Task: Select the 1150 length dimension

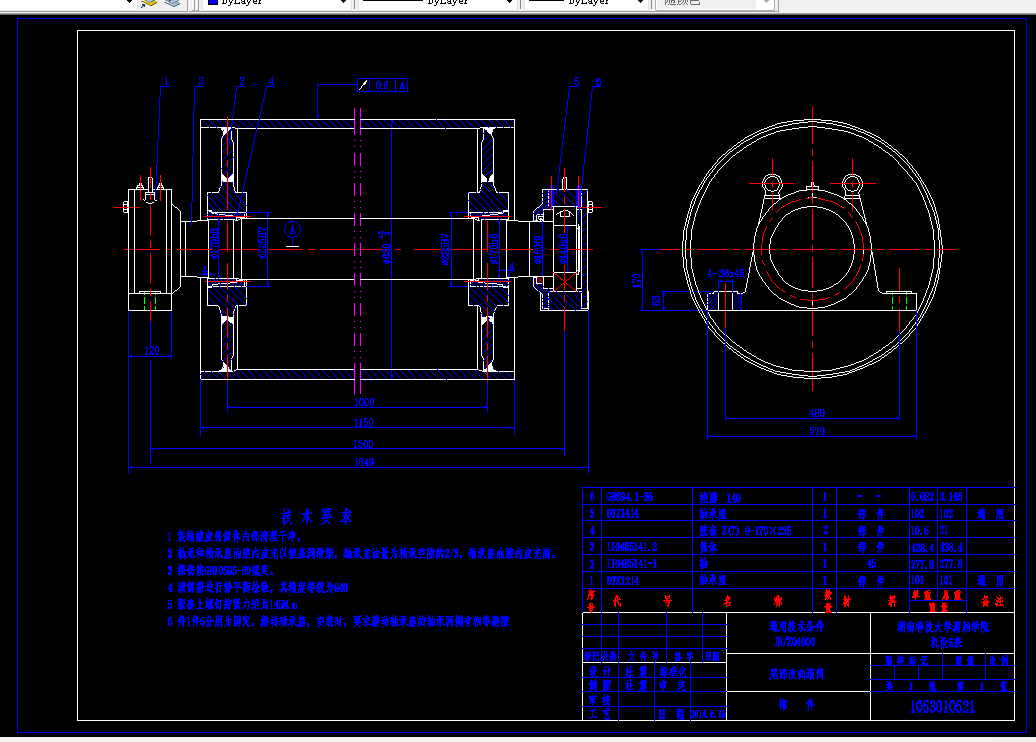Action: coord(364,423)
